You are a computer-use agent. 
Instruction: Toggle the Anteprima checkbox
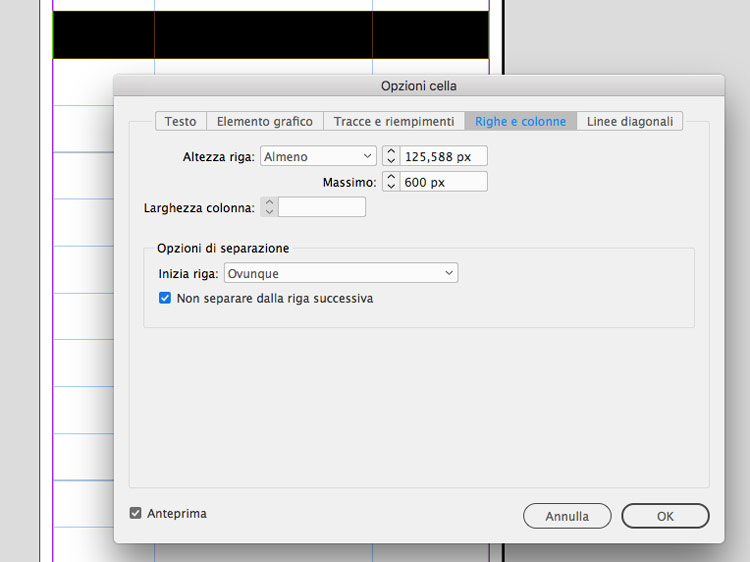click(135, 513)
